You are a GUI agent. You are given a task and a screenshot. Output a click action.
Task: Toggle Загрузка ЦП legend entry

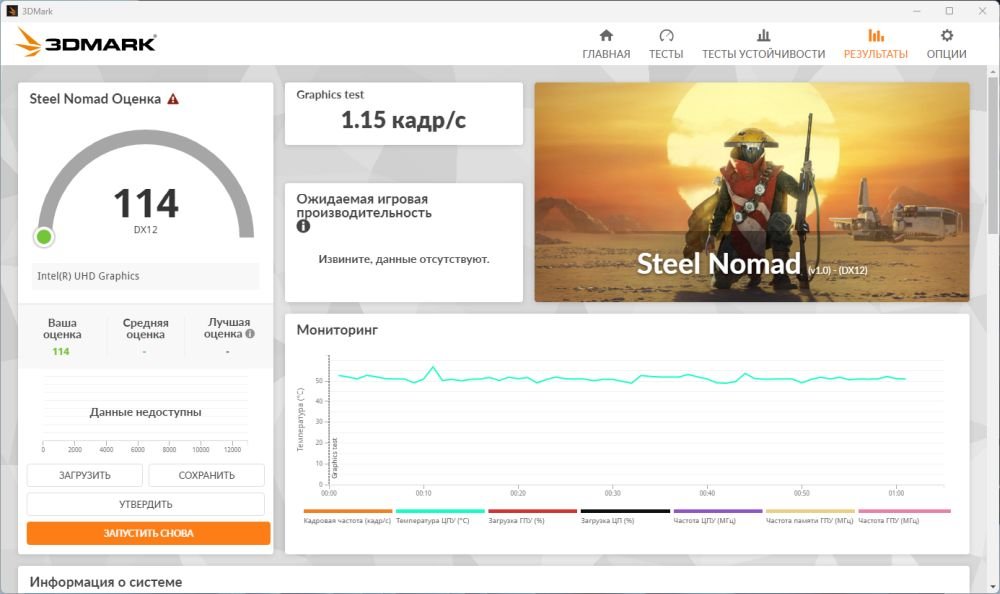point(625,517)
